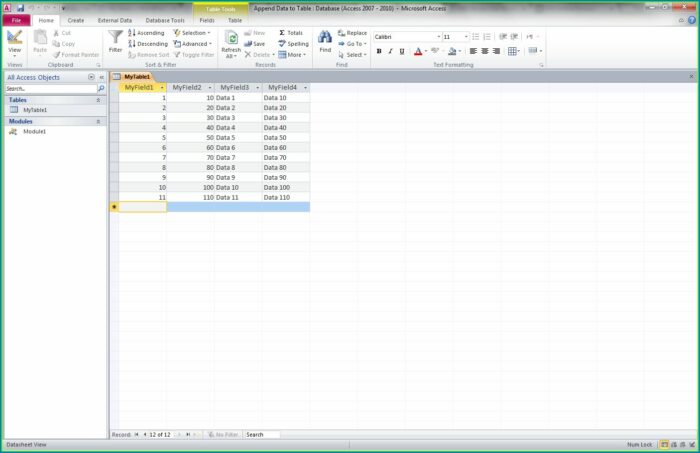Screen dimensions: 700x453
Task: Click the new record MyField1 cell
Action: (x=143, y=207)
